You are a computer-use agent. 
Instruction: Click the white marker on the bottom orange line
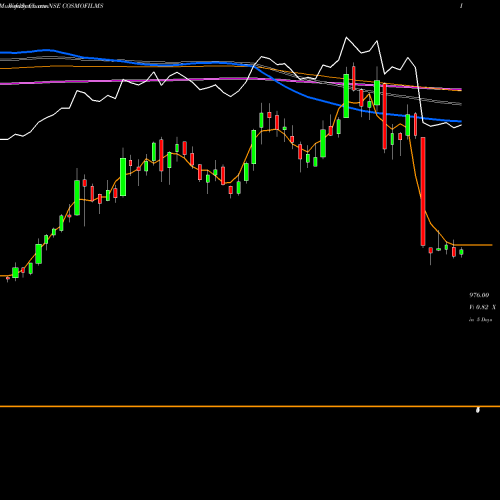[x=478, y=410]
